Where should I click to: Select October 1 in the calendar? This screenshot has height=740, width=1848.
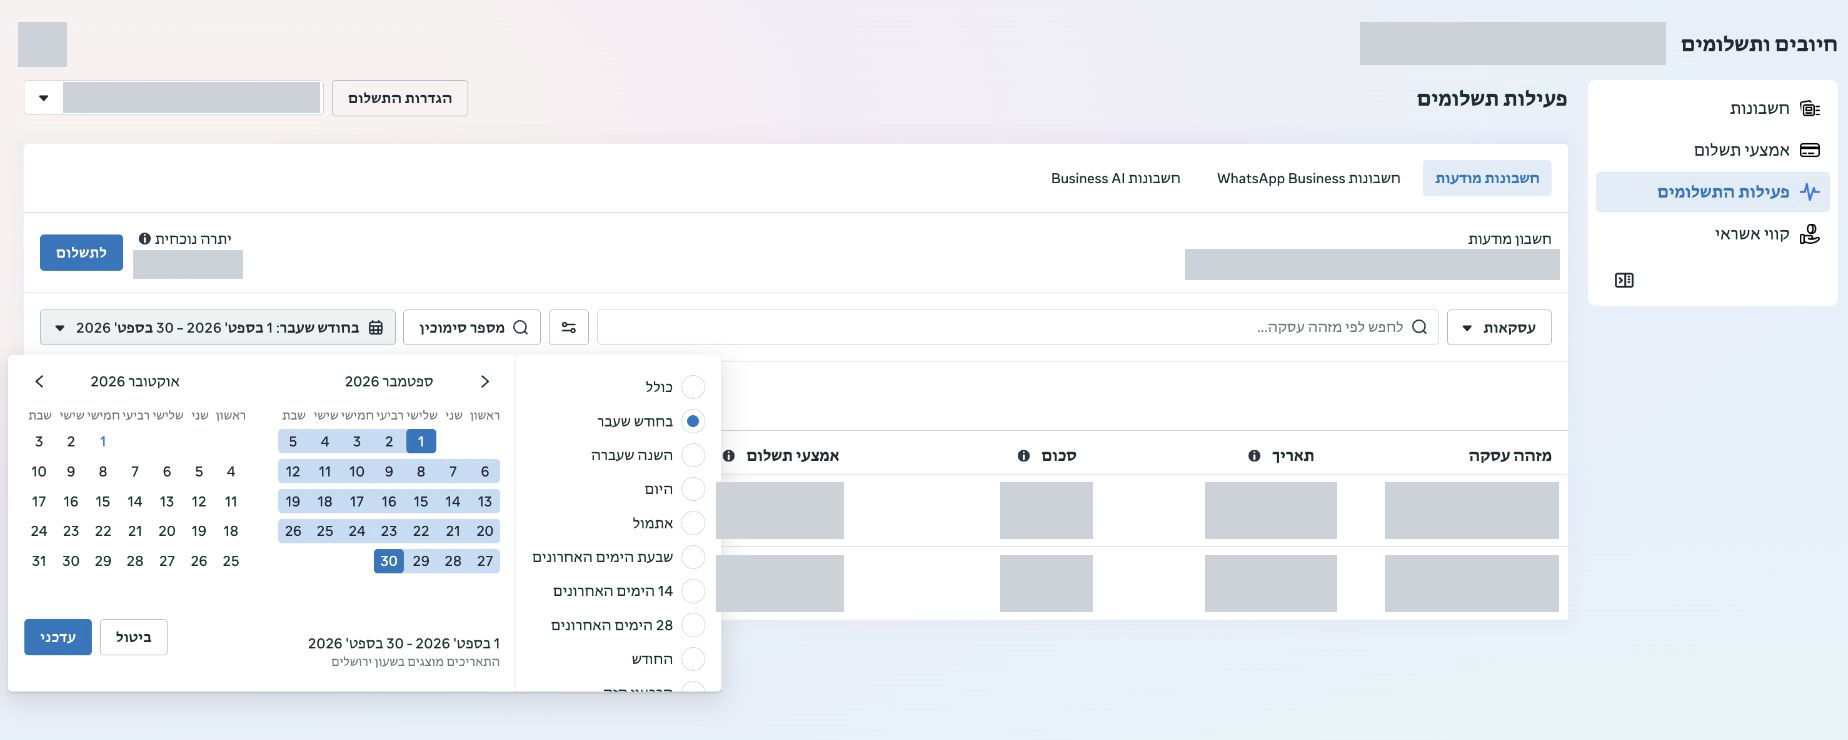click(x=103, y=441)
